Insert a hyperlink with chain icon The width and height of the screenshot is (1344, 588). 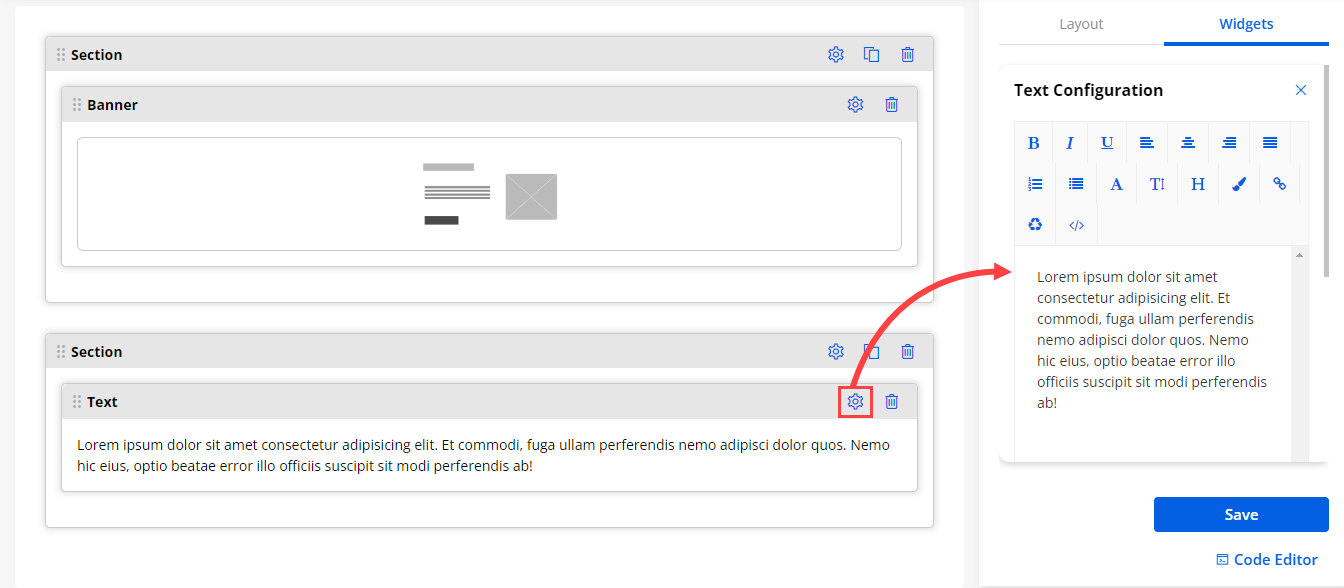[1279, 184]
